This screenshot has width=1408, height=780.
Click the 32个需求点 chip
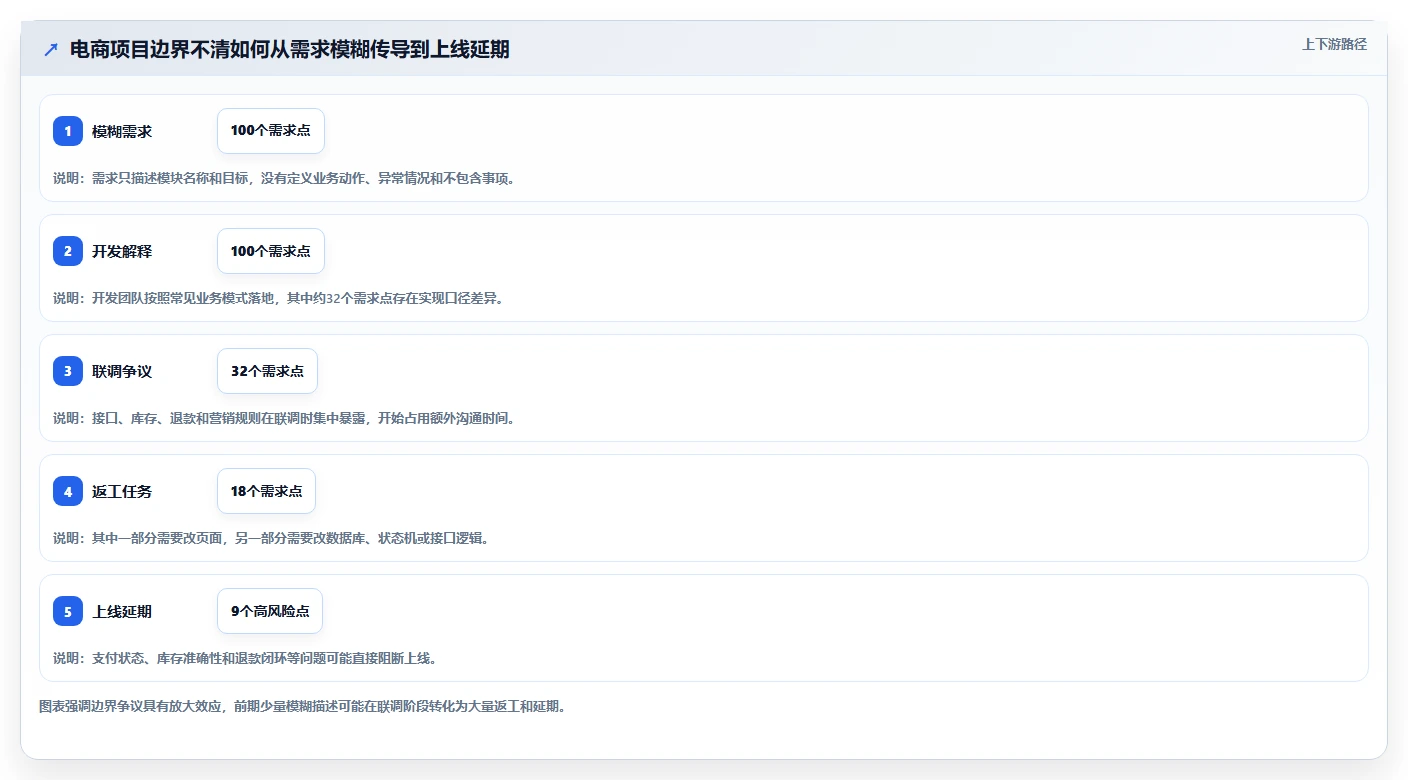[x=267, y=371]
